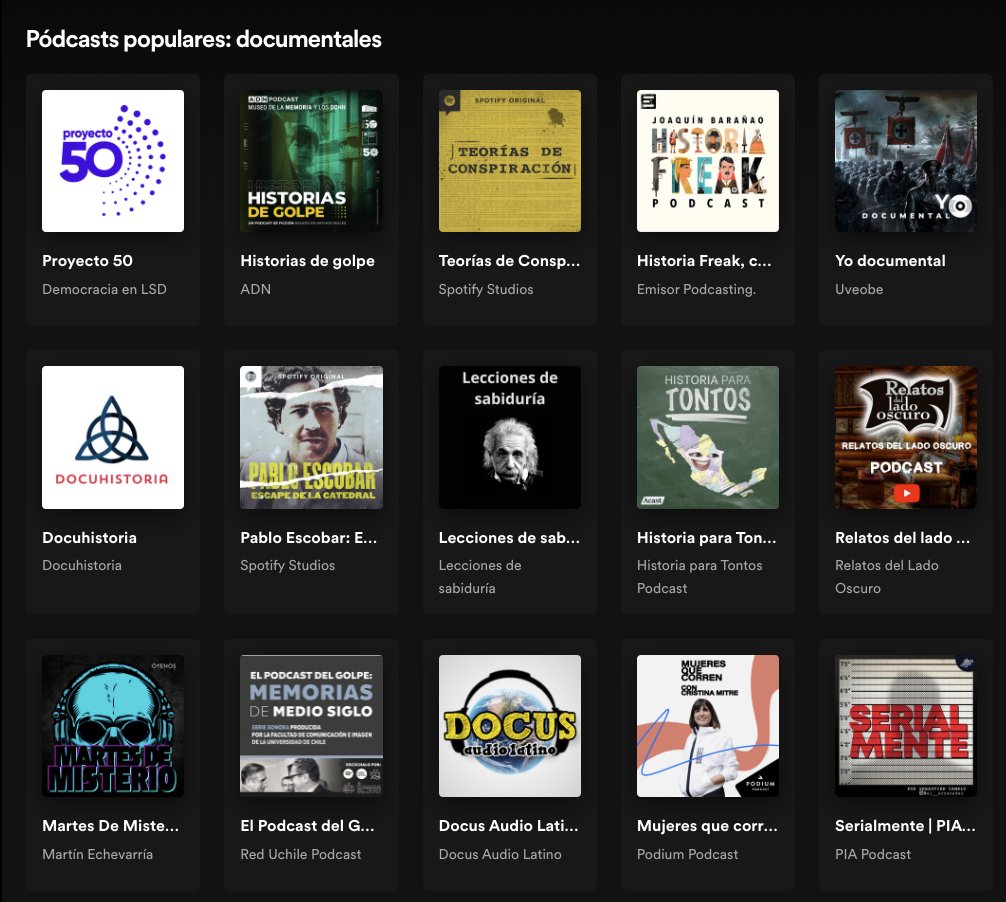Select the Memorias de Medio Siglo cover

[x=311, y=726]
